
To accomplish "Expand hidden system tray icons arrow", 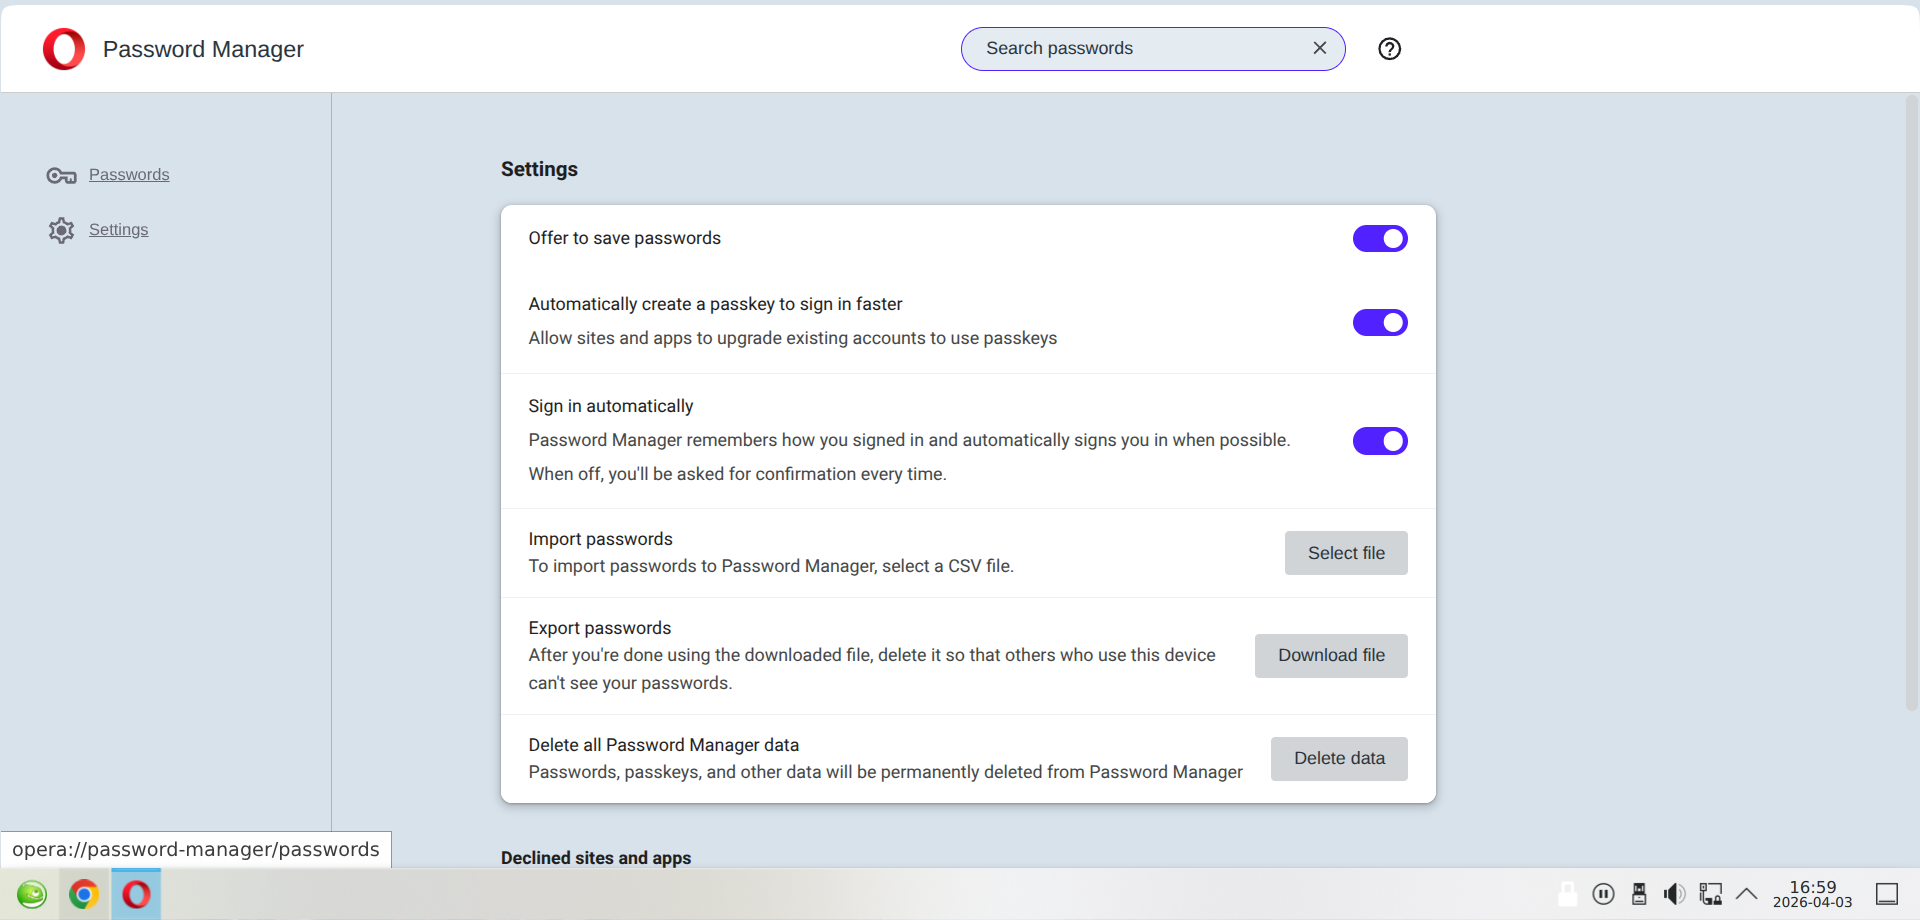I will pos(1746,893).
